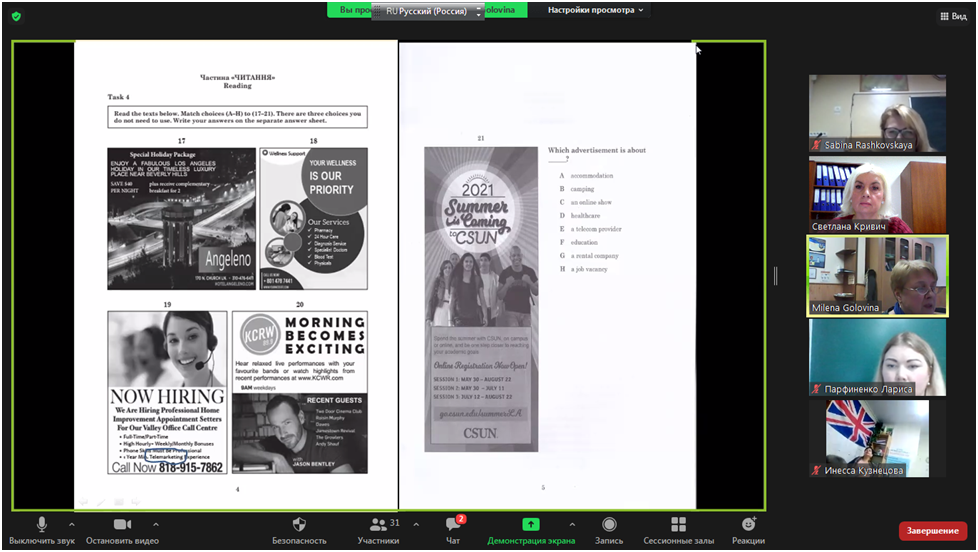Open the Reactions smiley icon
Screen dimensions: 978x552
coord(748,524)
